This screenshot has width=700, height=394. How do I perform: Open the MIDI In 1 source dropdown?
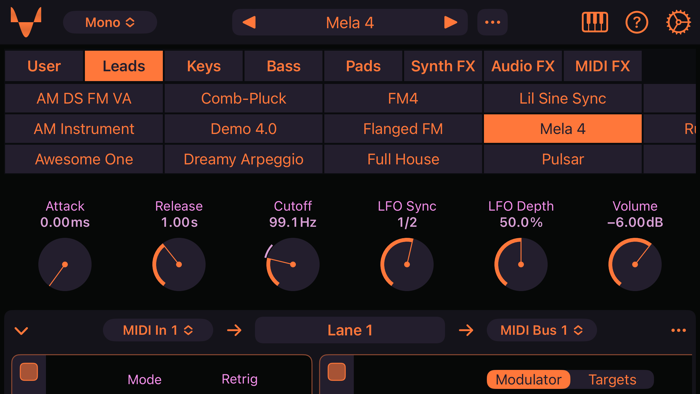coord(158,330)
